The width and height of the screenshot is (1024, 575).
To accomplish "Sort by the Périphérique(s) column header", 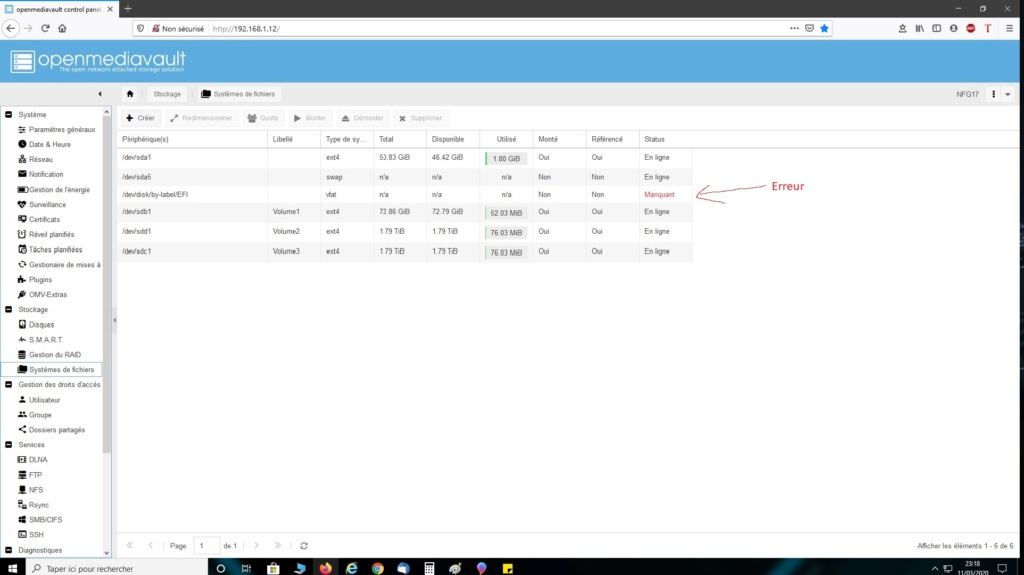I will 192,139.
